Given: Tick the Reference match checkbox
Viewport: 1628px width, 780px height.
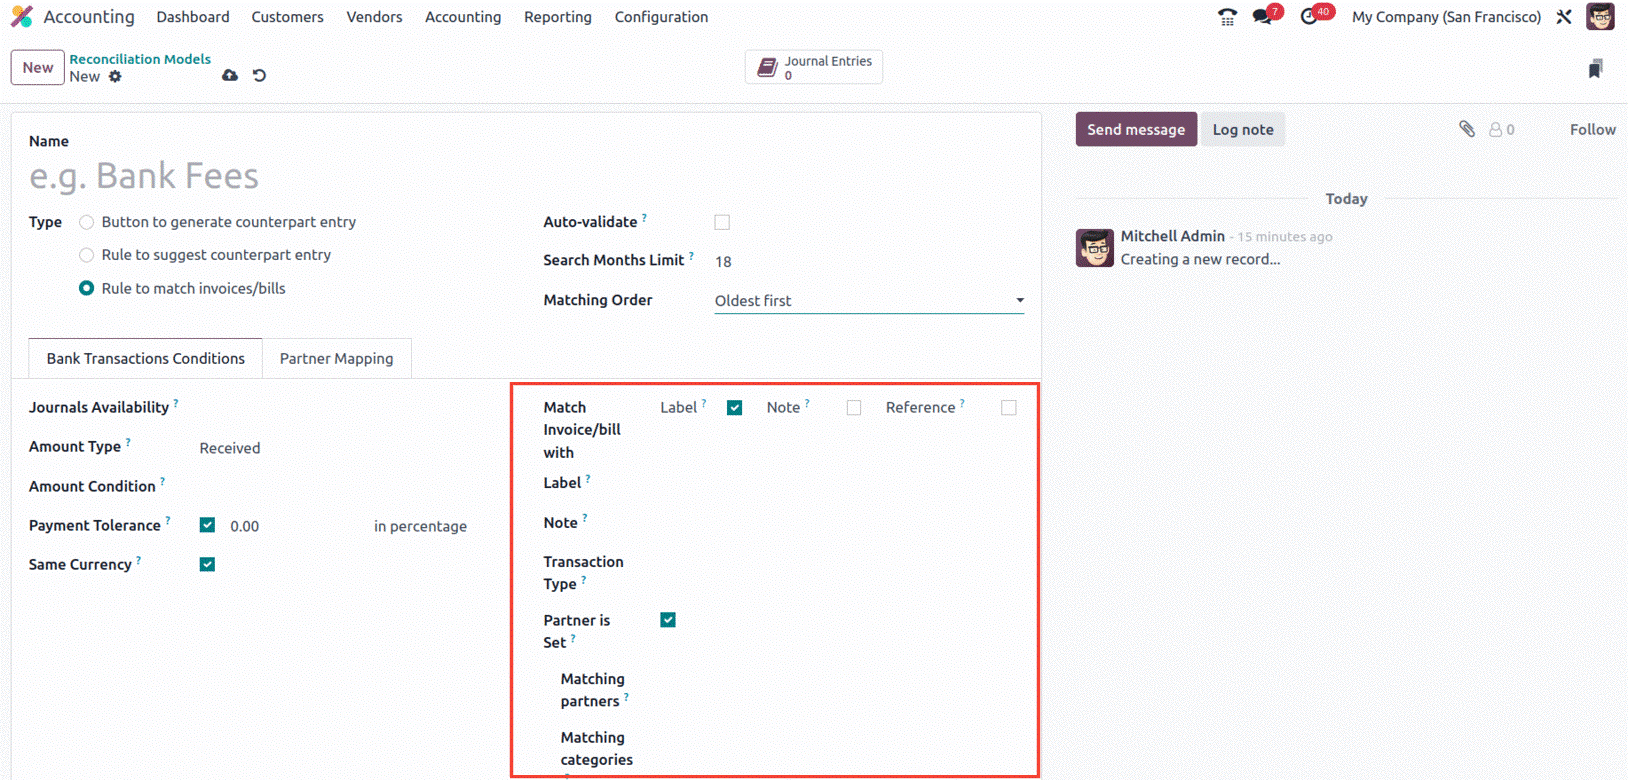Looking at the screenshot, I should pyautogui.click(x=1008, y=408).
